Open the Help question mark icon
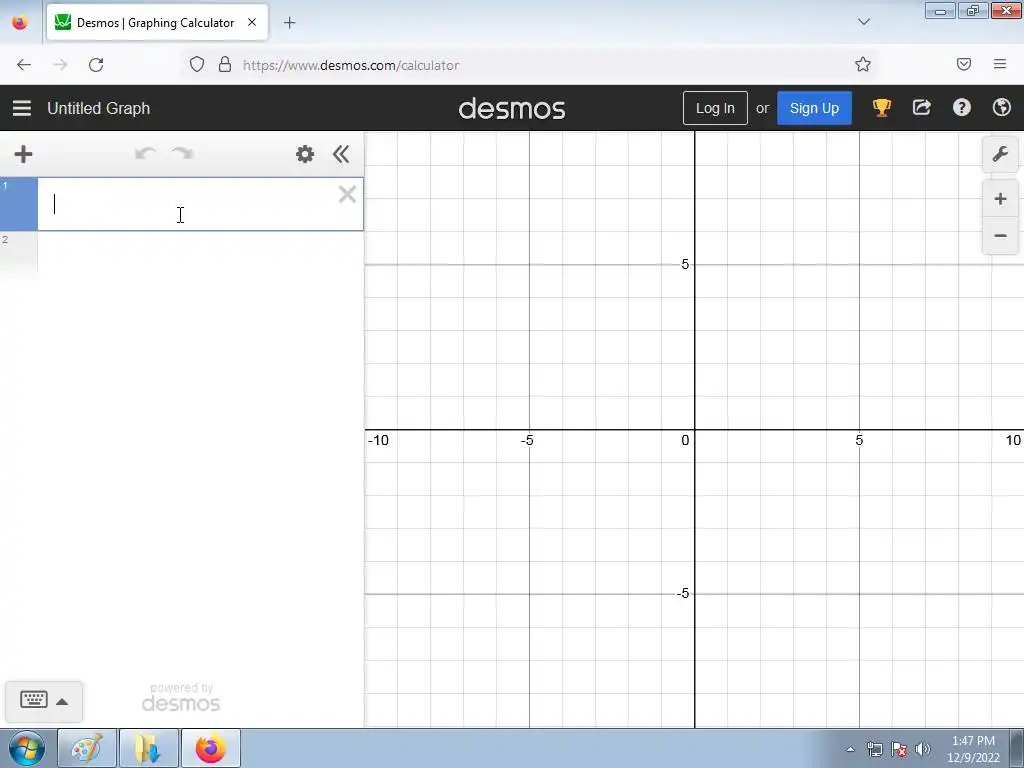The width and height of the screenshot is (1024, 768). pos(961,107)
